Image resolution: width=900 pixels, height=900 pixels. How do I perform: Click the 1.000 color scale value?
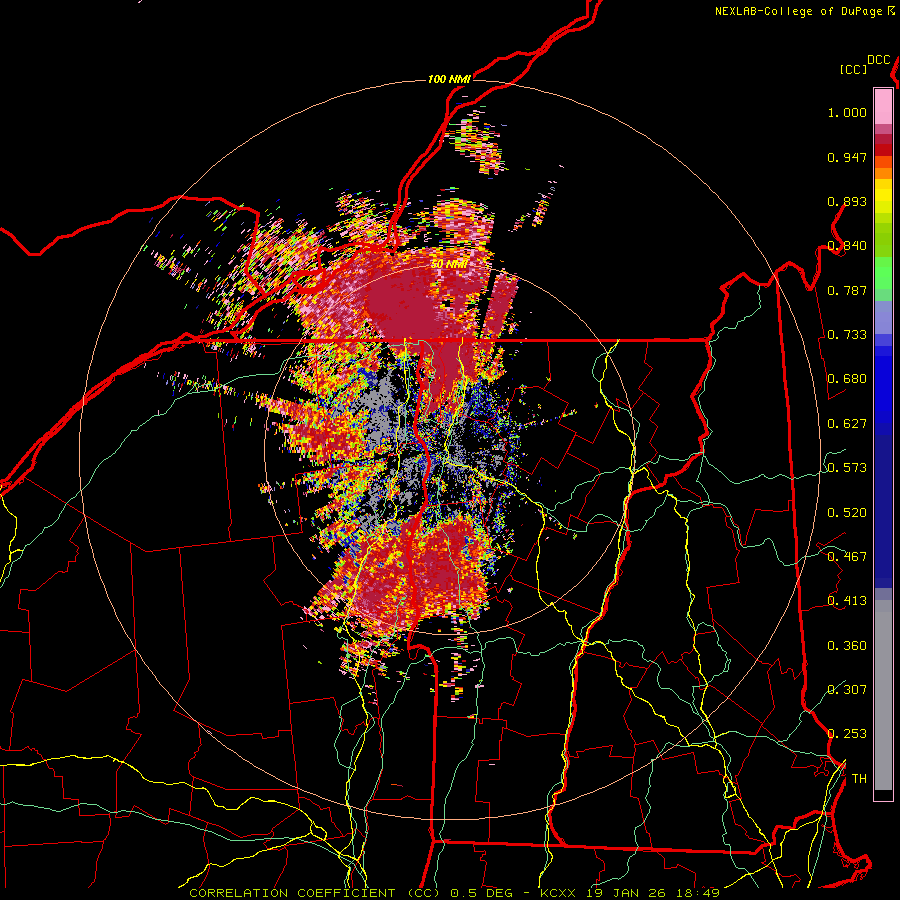[x=847, y=112]
